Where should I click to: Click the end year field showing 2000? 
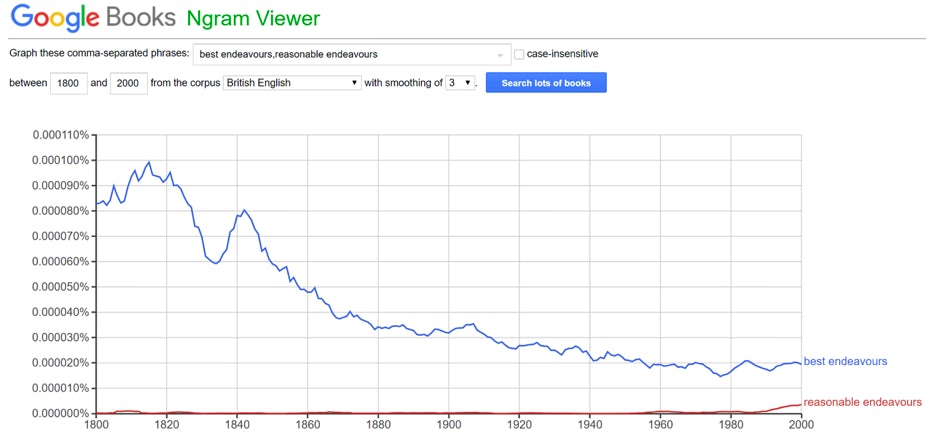(x=129, y=83)
